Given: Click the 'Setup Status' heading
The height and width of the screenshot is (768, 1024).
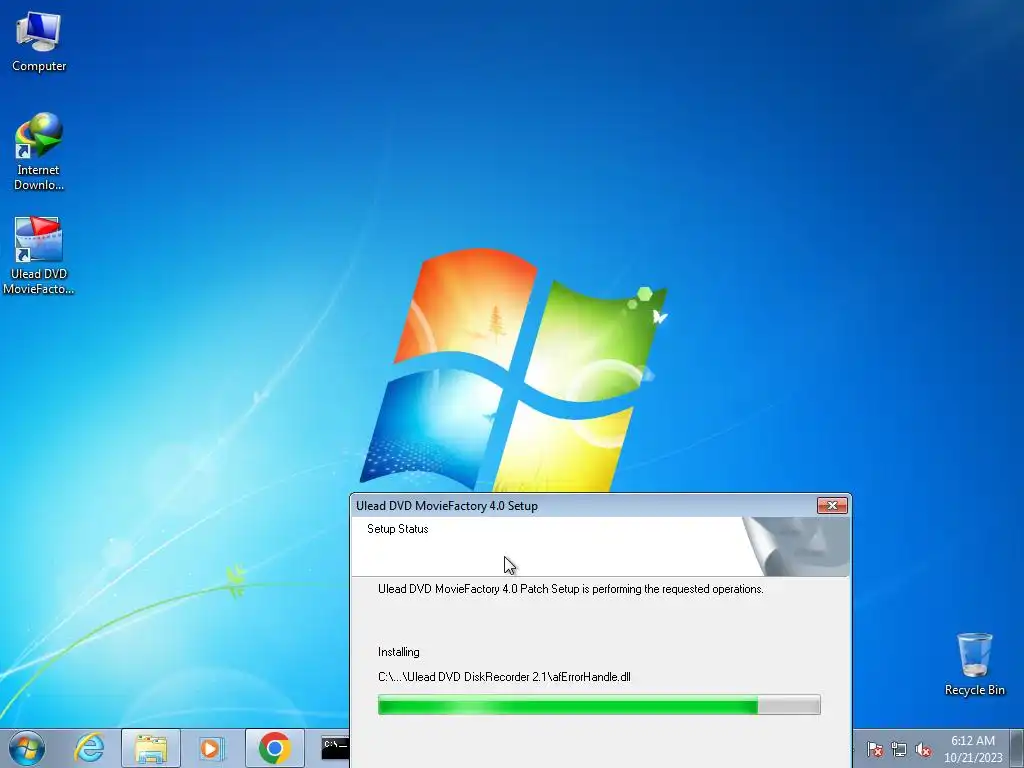Looking at the screenshot, I should [x=398, y=529].
